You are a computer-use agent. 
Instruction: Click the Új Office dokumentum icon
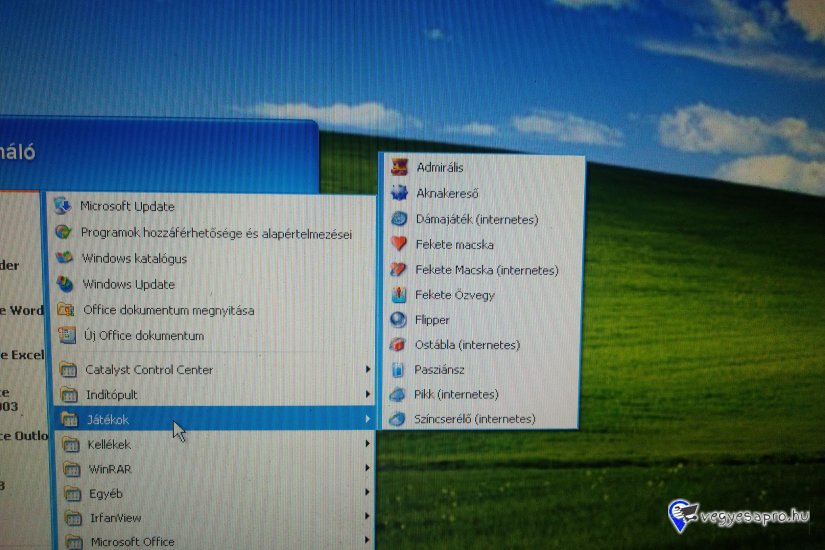[67, 336]
